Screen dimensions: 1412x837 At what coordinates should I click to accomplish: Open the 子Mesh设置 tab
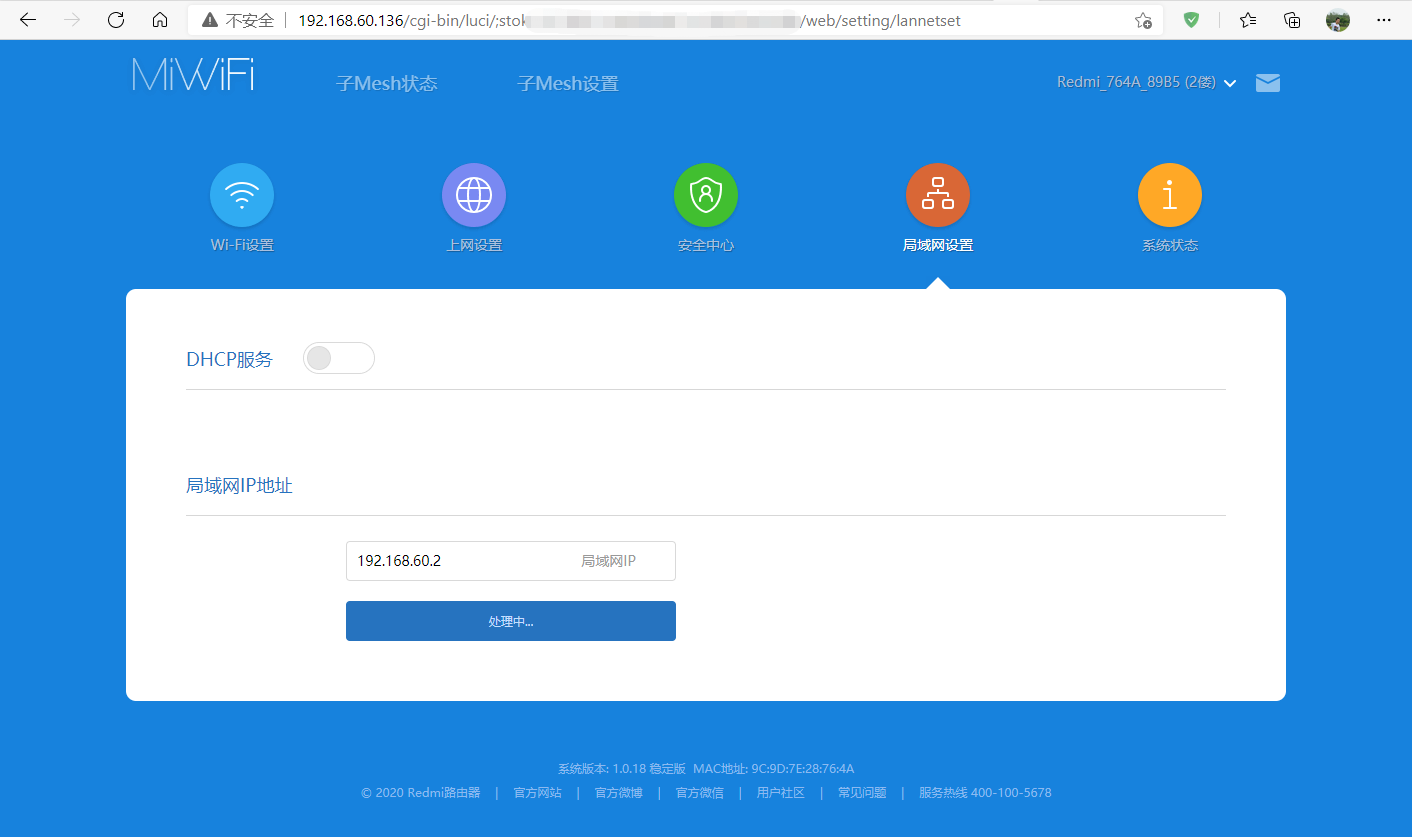[567, 84]
